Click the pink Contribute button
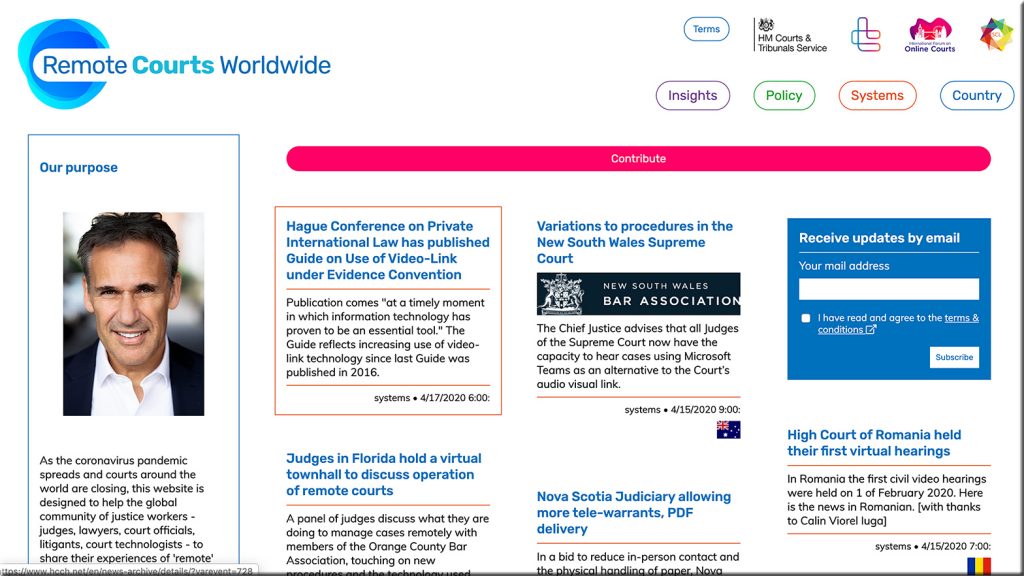This screenshot has width=1024, height=576. [x=638, y=159]
